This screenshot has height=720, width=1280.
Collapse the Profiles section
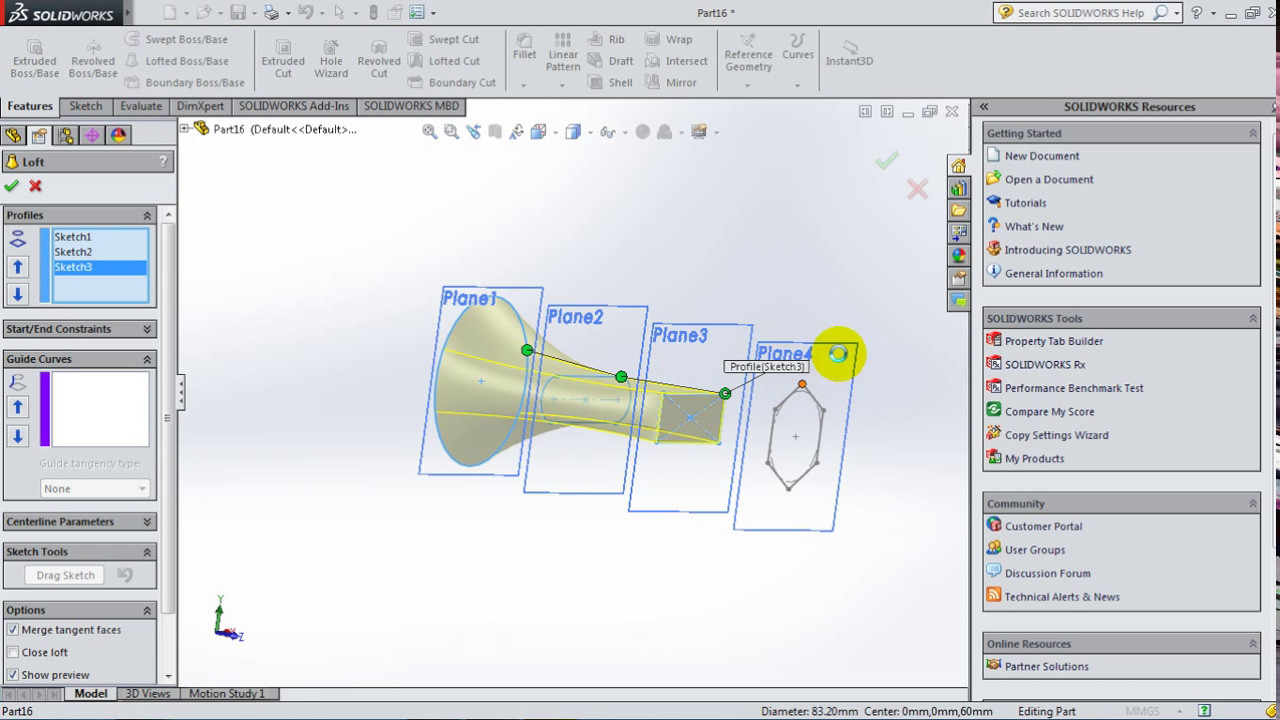coord(147,215)
